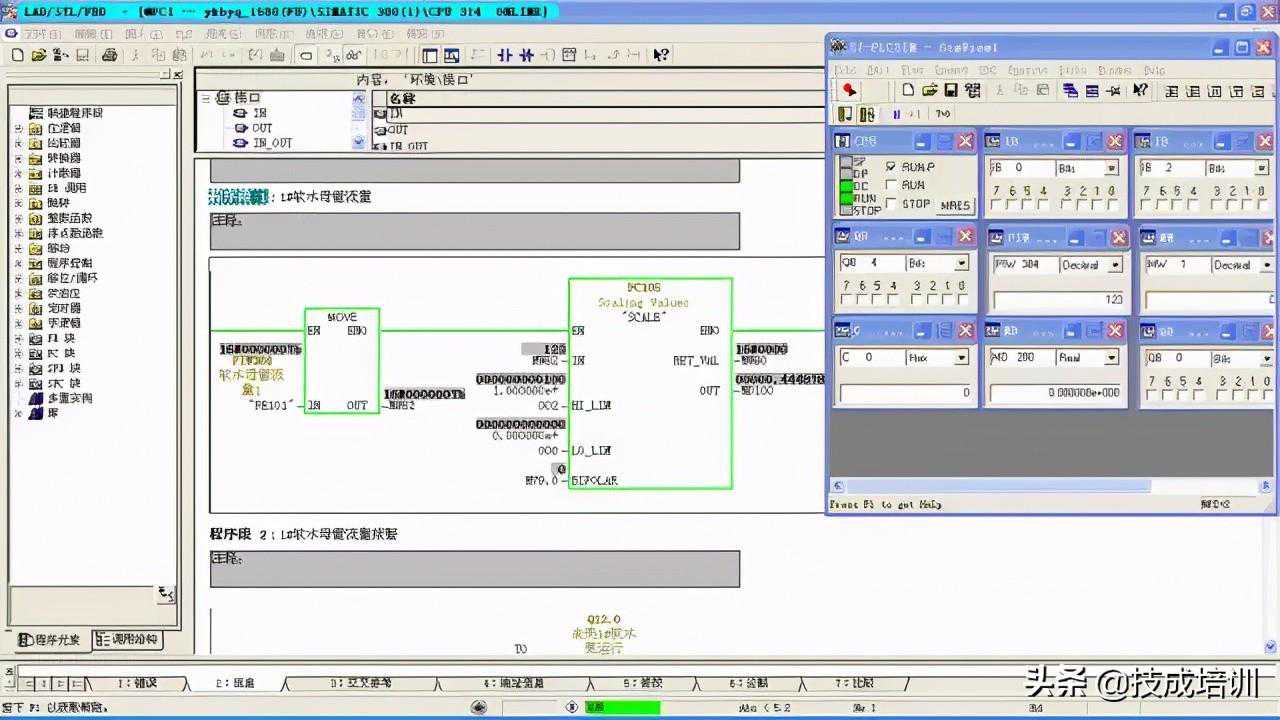Check the RUN checkbox in the CPU panel
Screen dimensions: 1280x720
click(891, 185)
